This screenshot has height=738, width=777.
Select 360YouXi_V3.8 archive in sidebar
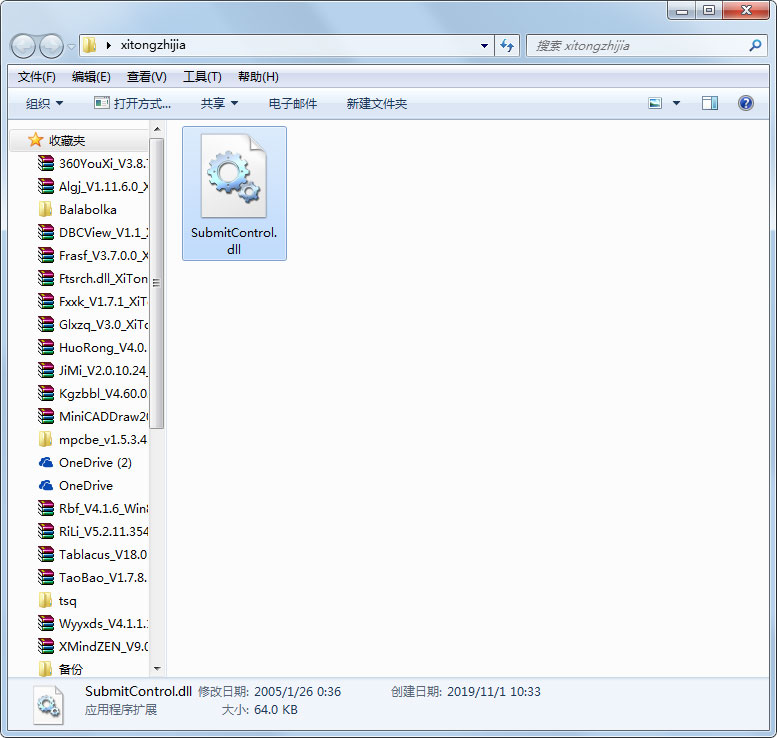[x=93, y=164]
